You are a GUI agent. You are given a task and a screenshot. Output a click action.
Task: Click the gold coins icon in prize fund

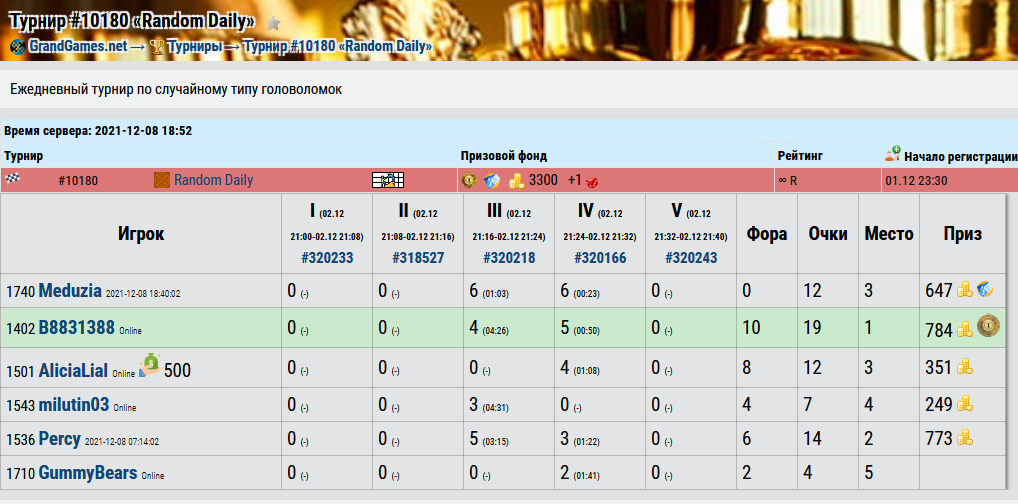point(516,181)
